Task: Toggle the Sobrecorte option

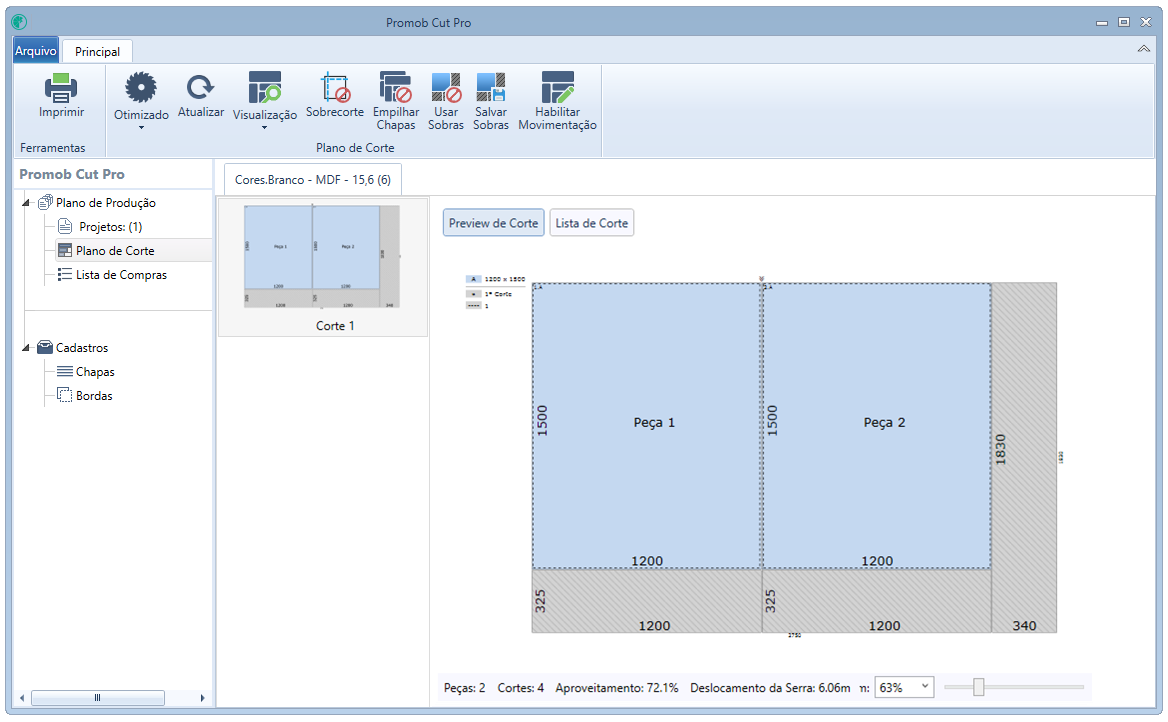Action: [x=334, y=87]
